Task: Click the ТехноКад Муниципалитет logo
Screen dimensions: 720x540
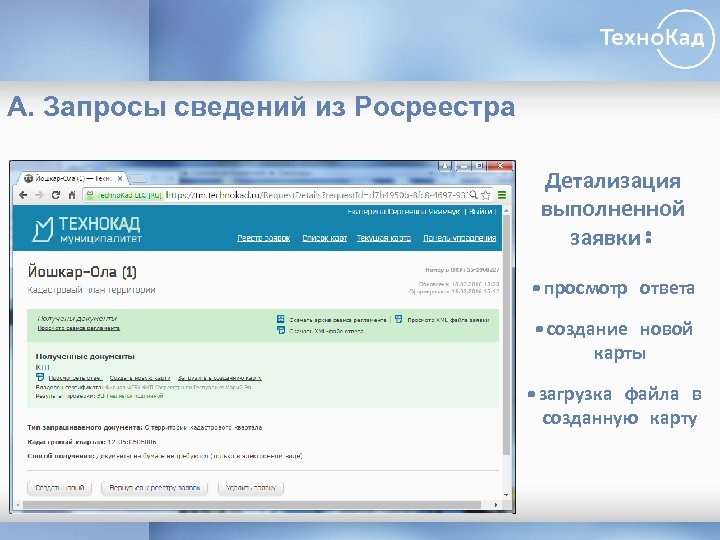Action: coord(87,229)
